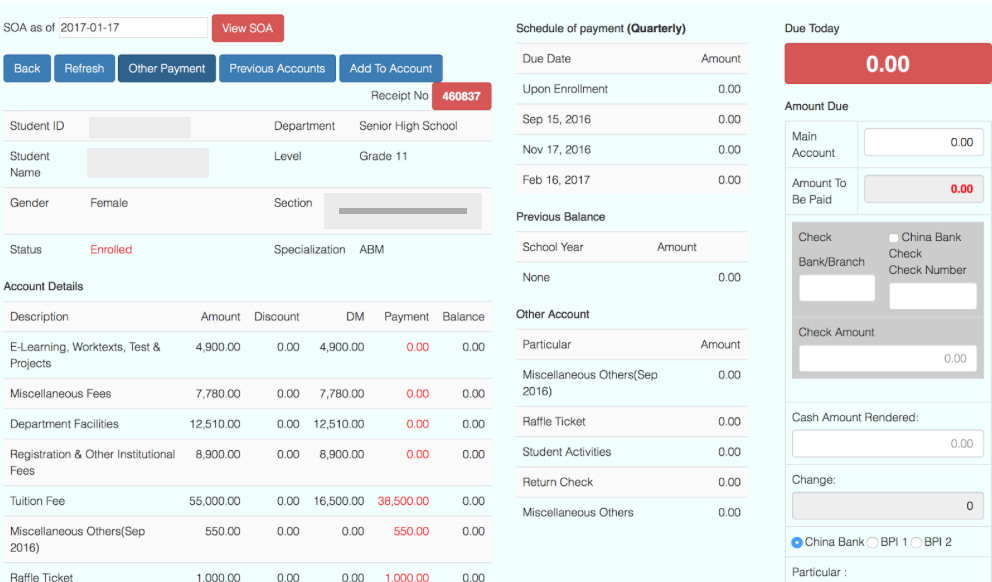992x582 pixels.
Task: Enable the China Bank Check checkbox
Action: [x=894, y=238]
